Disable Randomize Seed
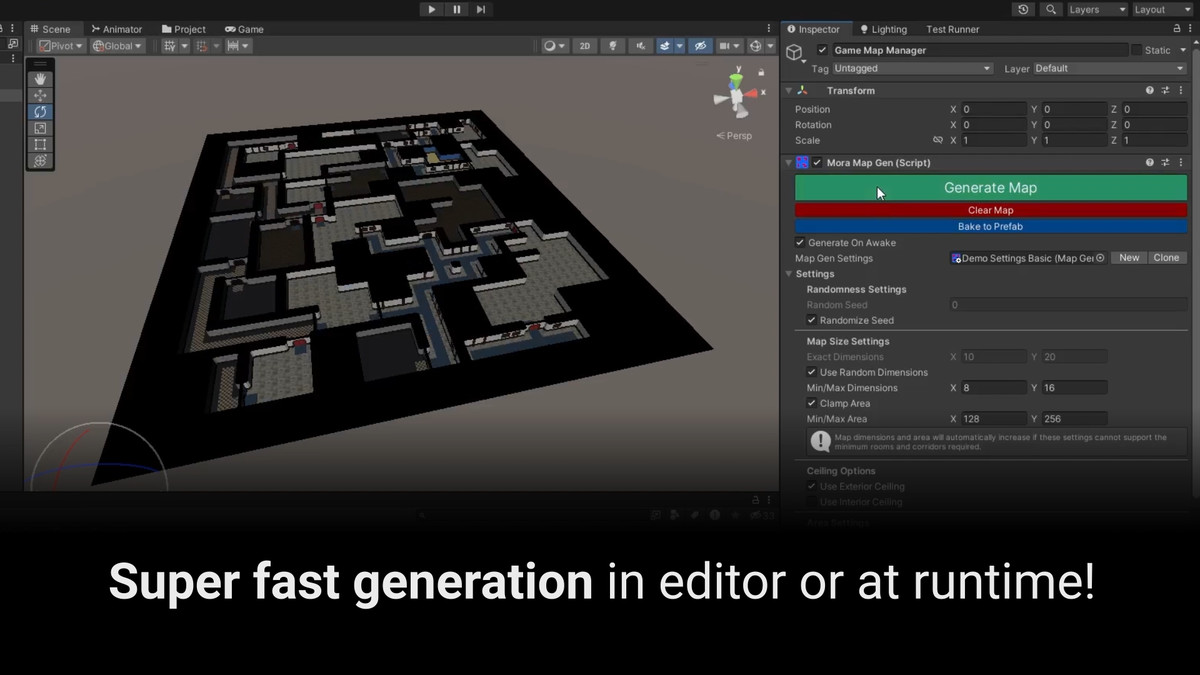 point(812,320)
